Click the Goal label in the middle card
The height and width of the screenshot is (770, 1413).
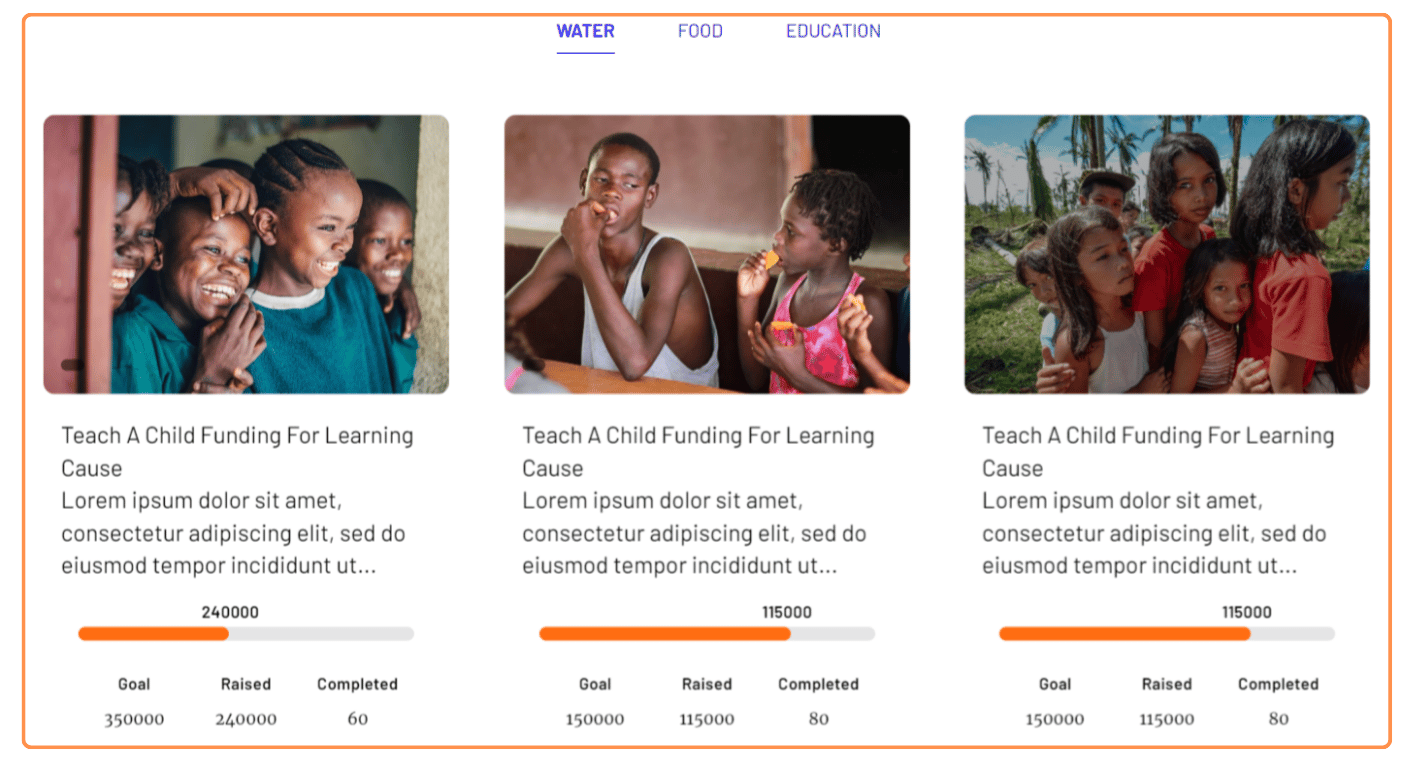595,685
